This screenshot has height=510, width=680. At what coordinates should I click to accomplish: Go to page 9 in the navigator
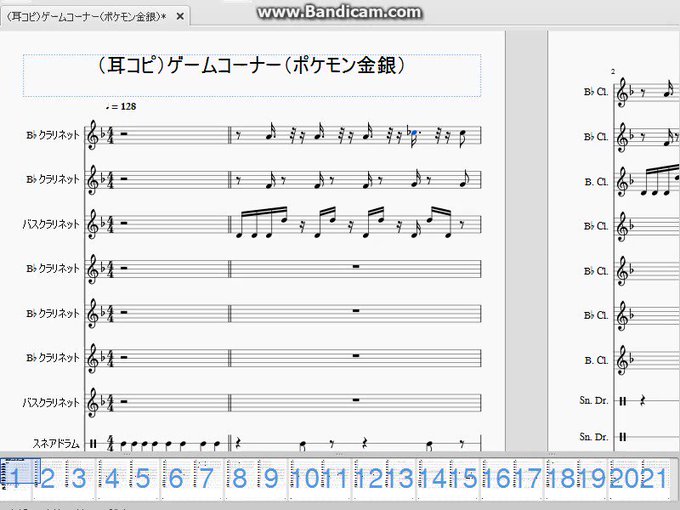point(271,479)
